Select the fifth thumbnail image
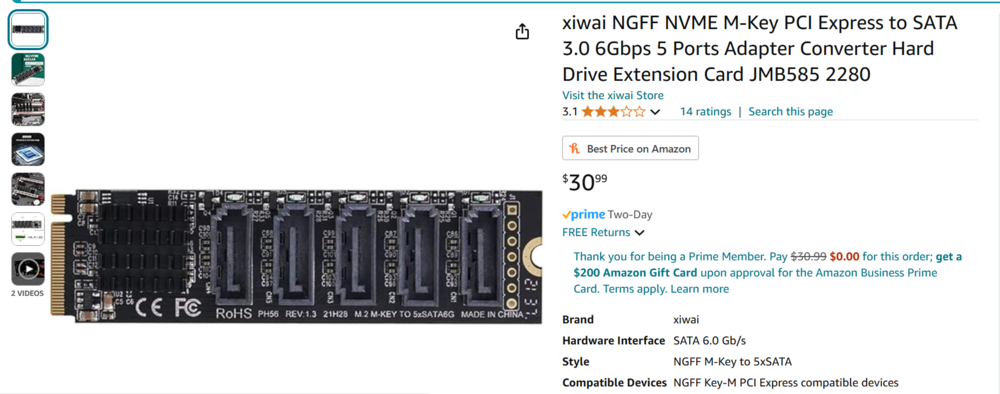Image resolution: width=1000 pixels, height=394 pixels. 28,189
